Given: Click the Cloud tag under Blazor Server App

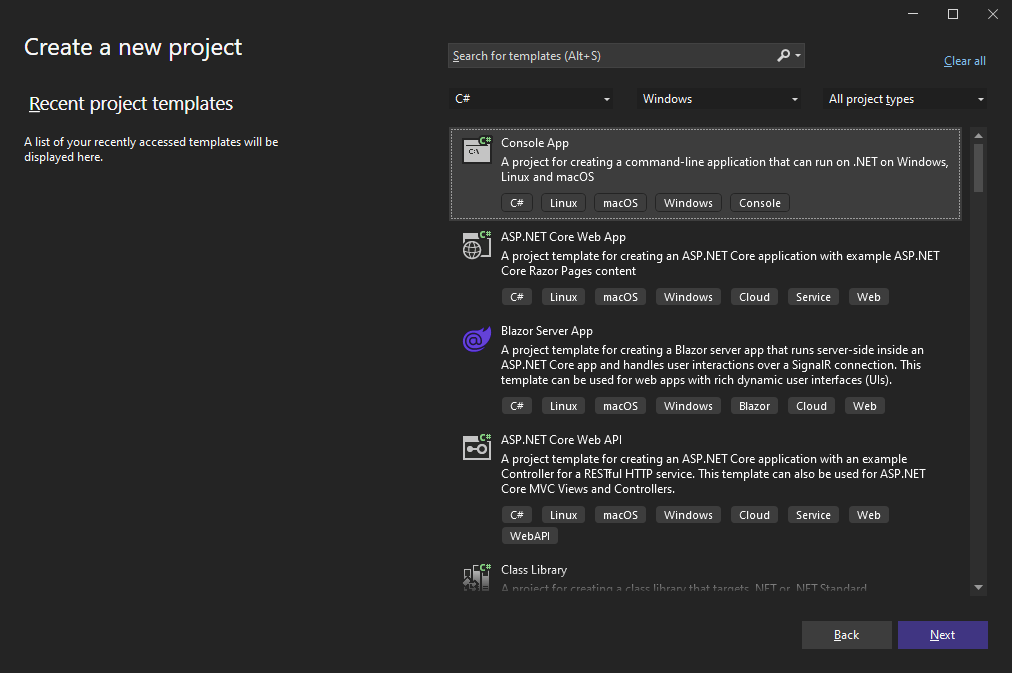Looking at the screenshot, I should [811, 406].
